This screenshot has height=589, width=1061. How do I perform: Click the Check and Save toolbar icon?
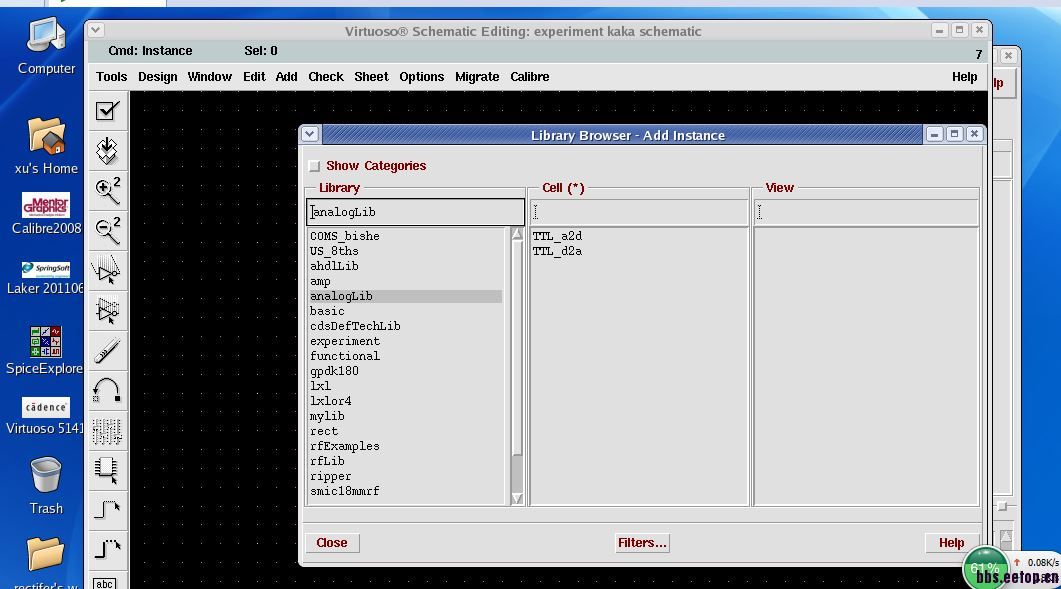click(x=108, y=110)
